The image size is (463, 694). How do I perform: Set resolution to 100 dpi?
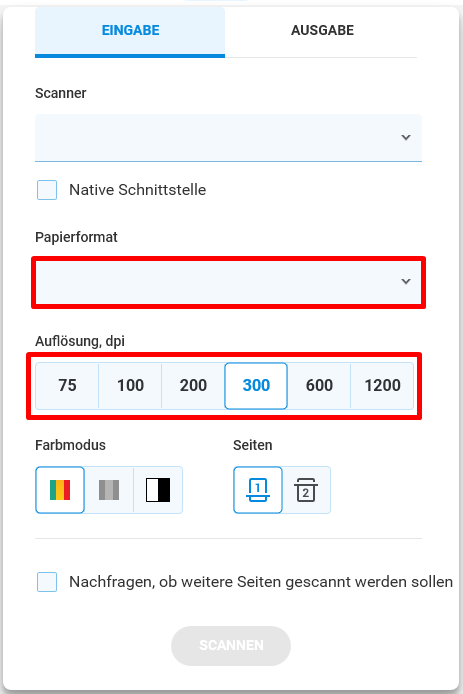tap(130, 386)
